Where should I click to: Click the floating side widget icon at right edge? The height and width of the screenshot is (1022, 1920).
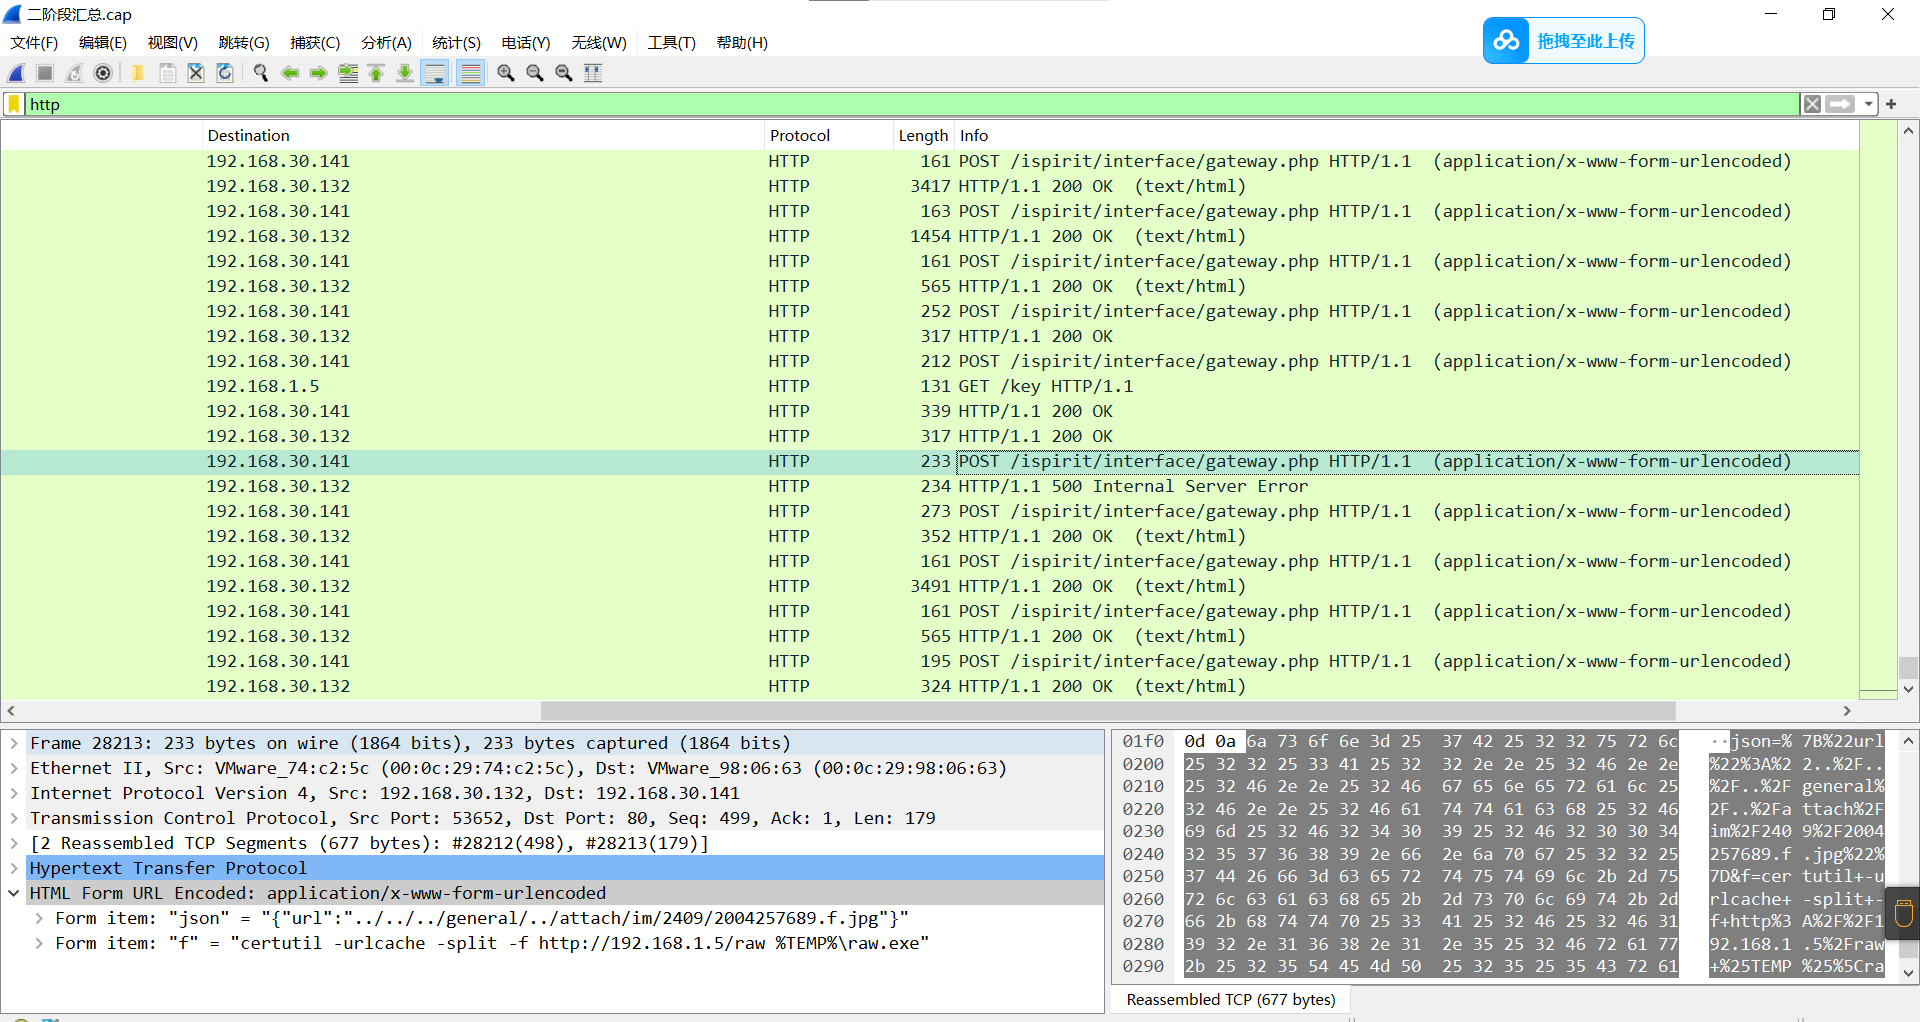point(1903,914)
